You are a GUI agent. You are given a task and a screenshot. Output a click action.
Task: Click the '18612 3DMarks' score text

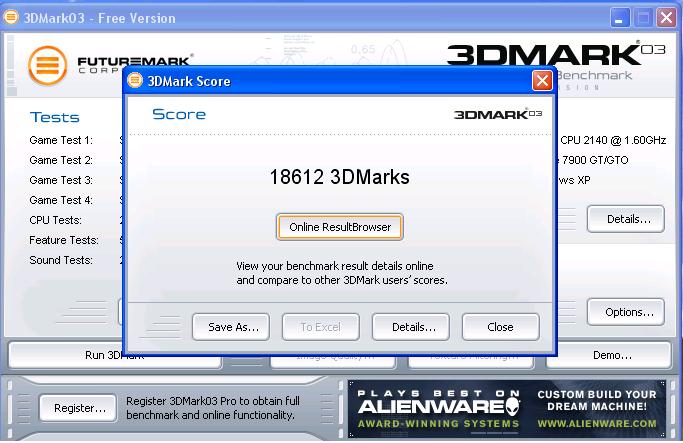point(339,177)
